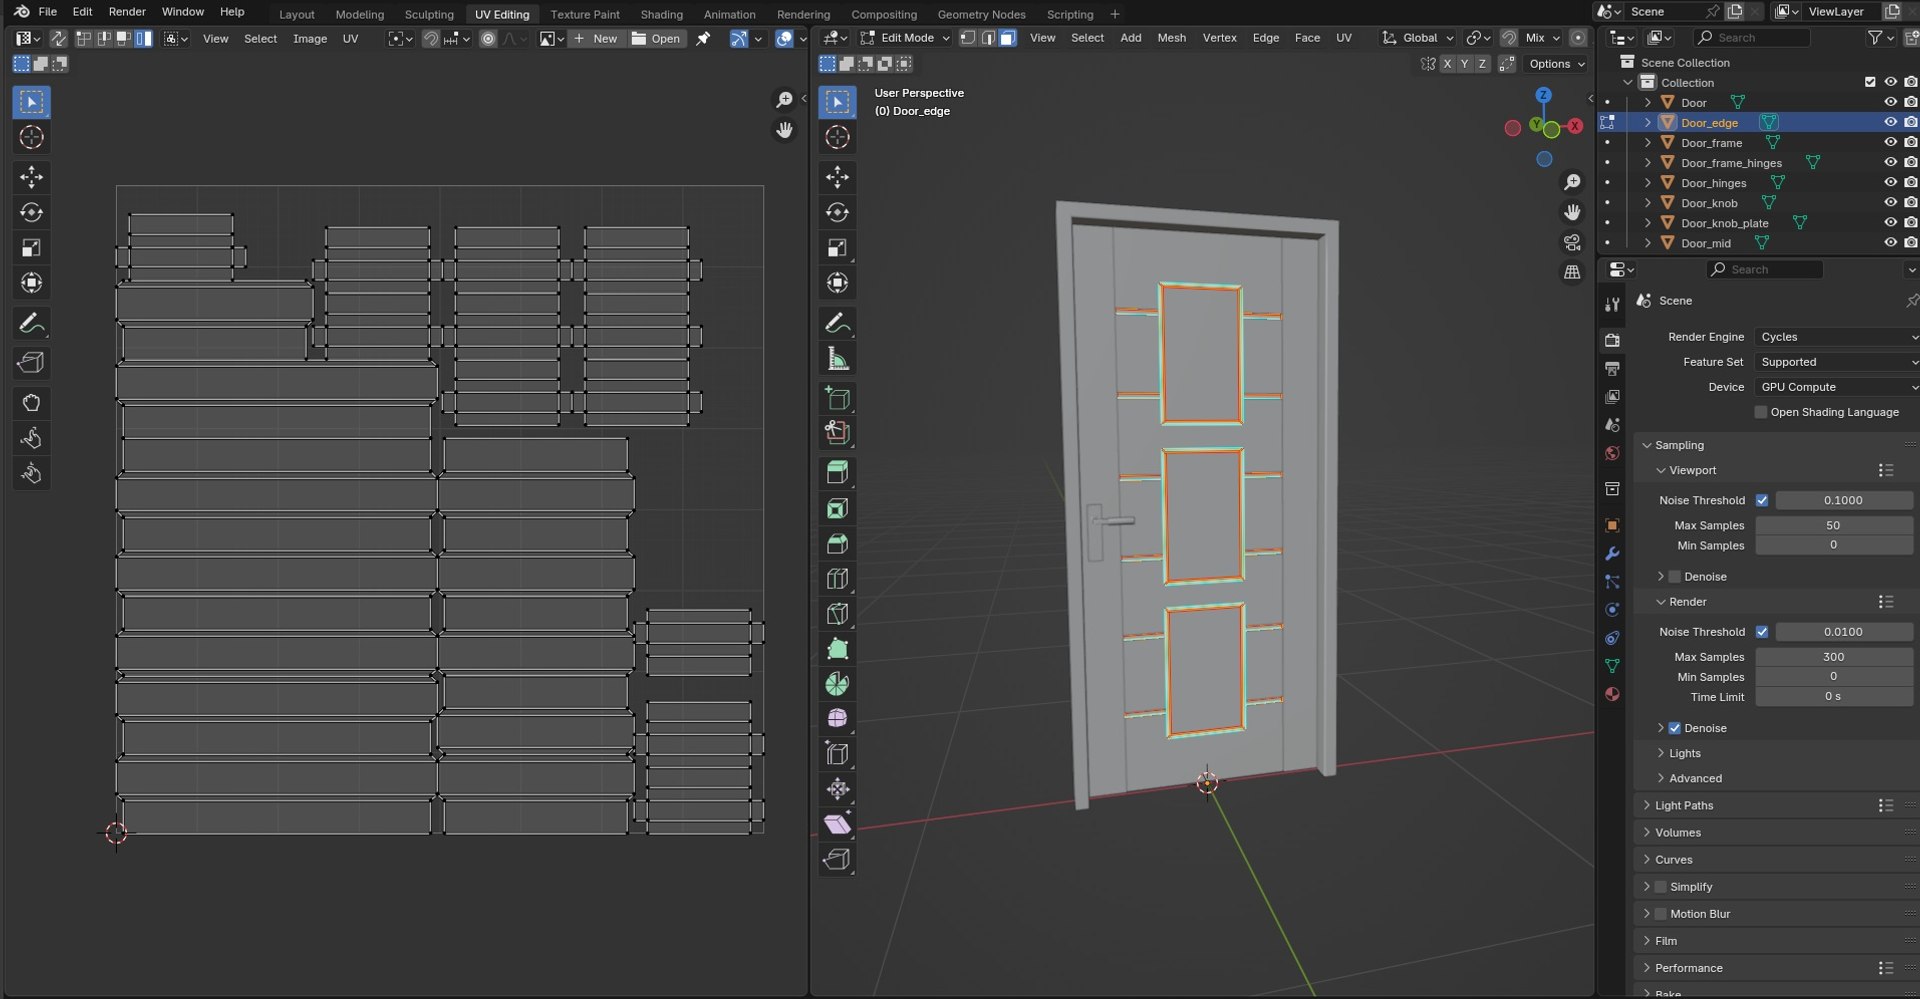Select the Edge Slide tool
This screenshot has width=1920, height=999.
pyautogui.click(x=837, y=753)
